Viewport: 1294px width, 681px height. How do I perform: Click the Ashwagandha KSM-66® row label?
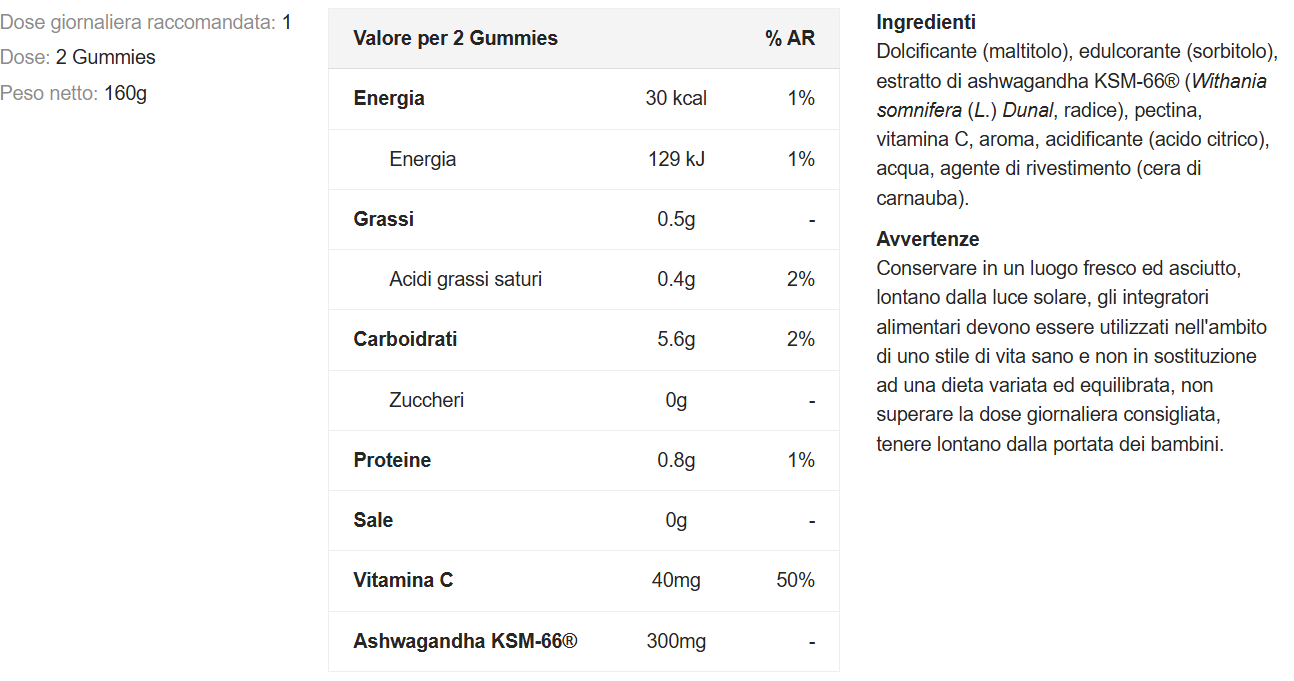465,641
